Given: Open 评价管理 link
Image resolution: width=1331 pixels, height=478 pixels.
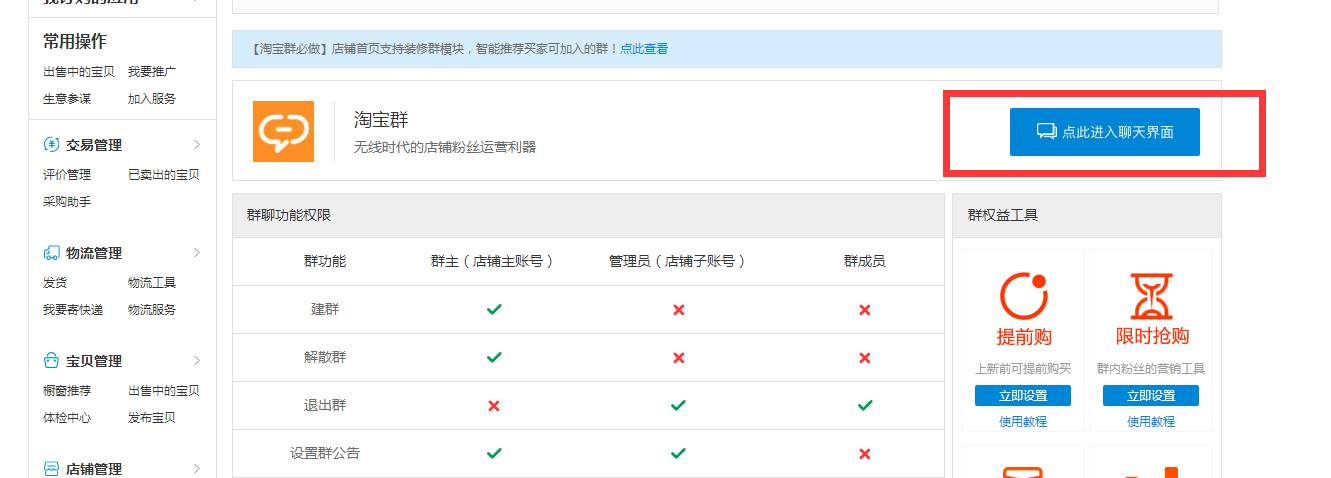Looking at the screenshot, I should coord(67,175).
